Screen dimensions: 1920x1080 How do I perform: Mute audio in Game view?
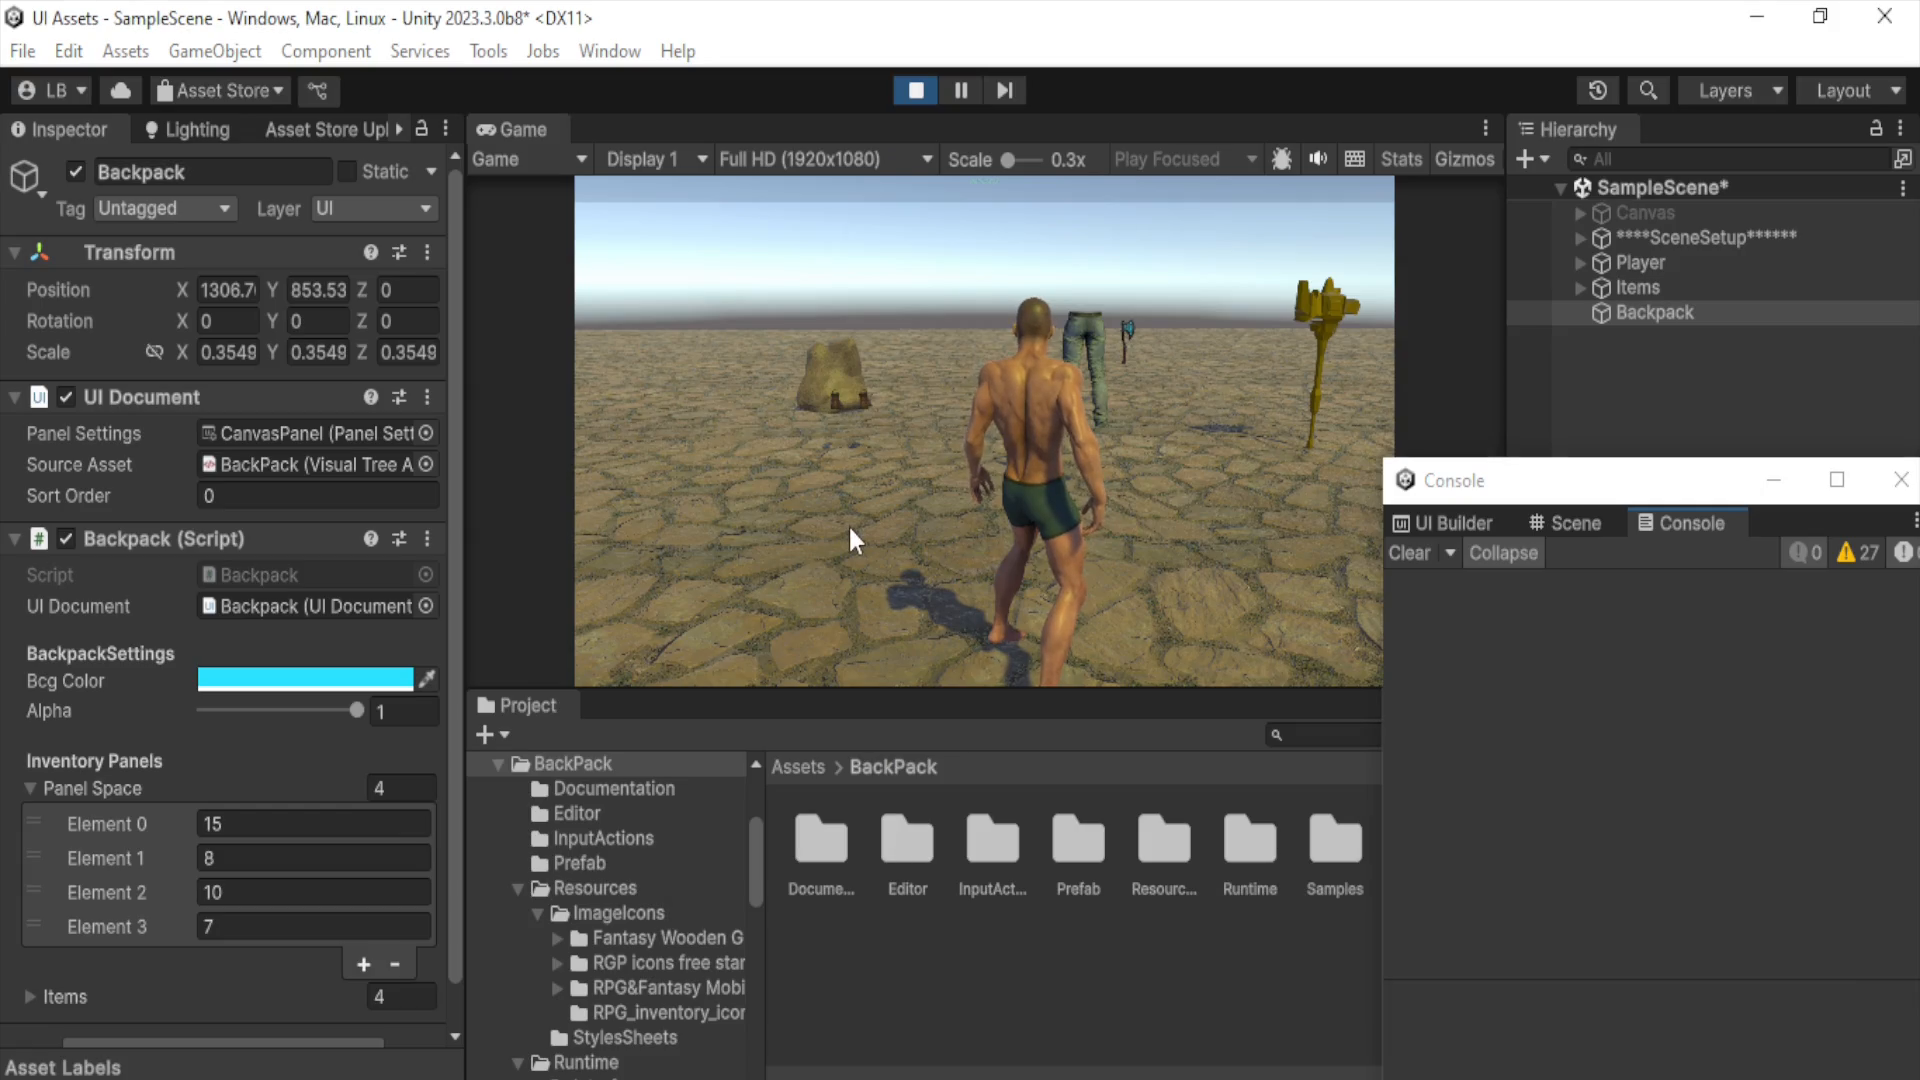coord(1318,159)
